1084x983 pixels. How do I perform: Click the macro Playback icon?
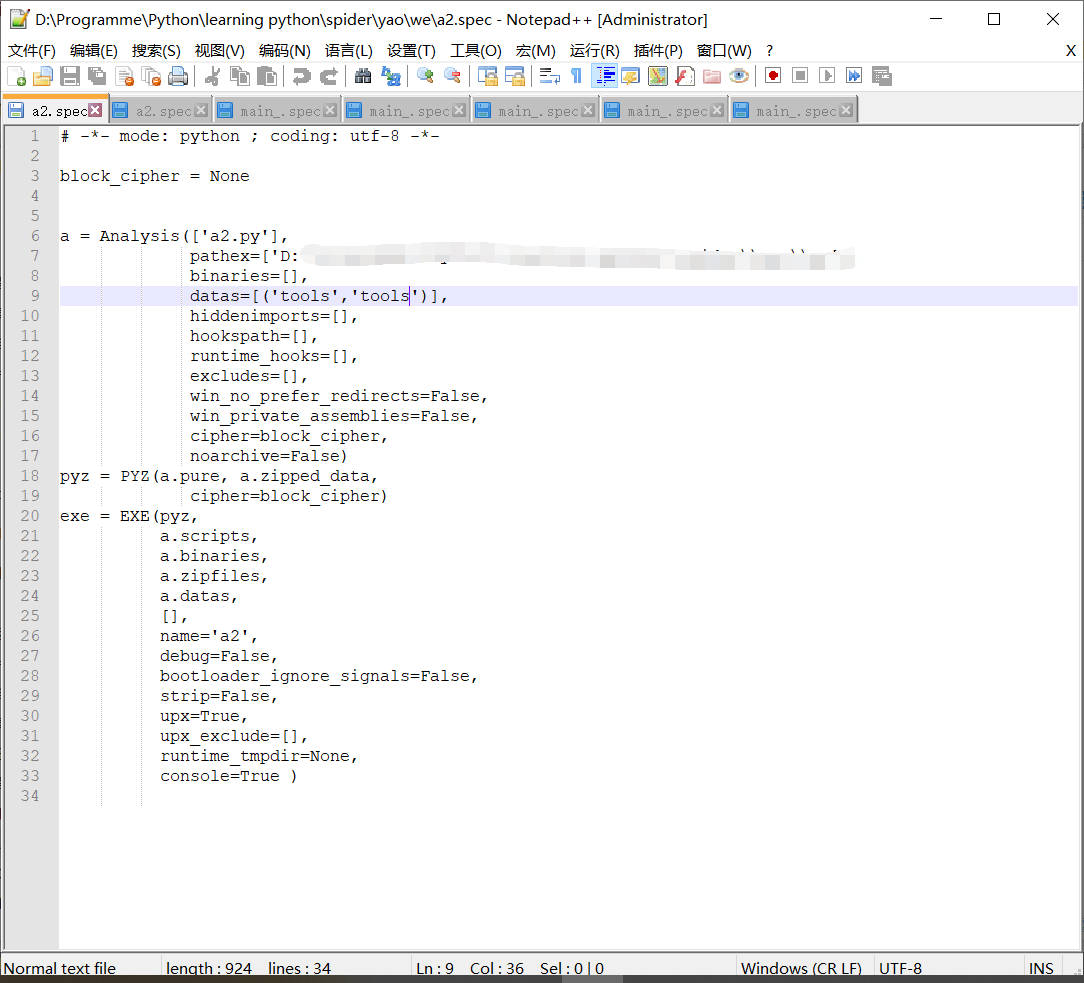827,76
